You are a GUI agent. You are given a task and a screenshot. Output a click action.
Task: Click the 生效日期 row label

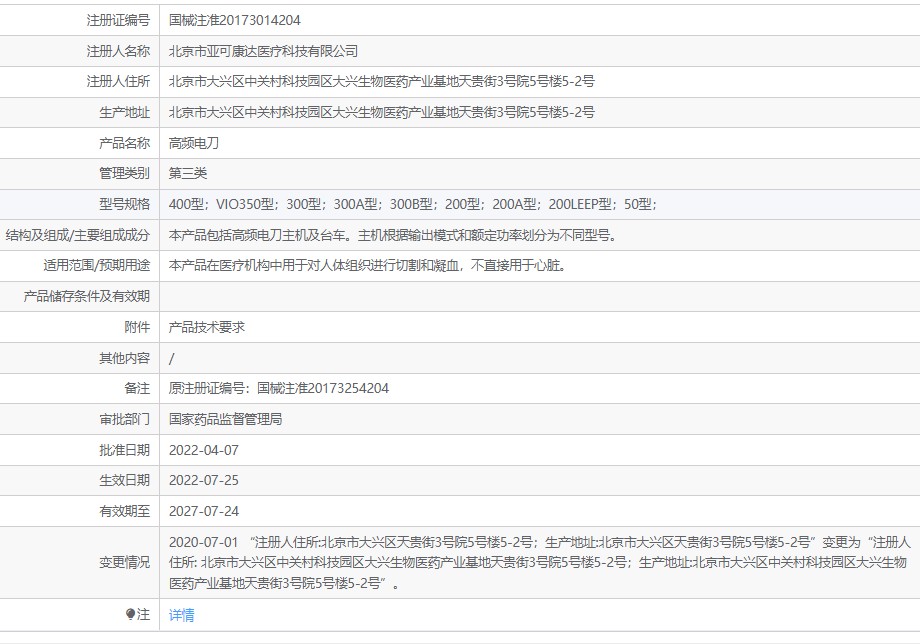coord(124,480)
